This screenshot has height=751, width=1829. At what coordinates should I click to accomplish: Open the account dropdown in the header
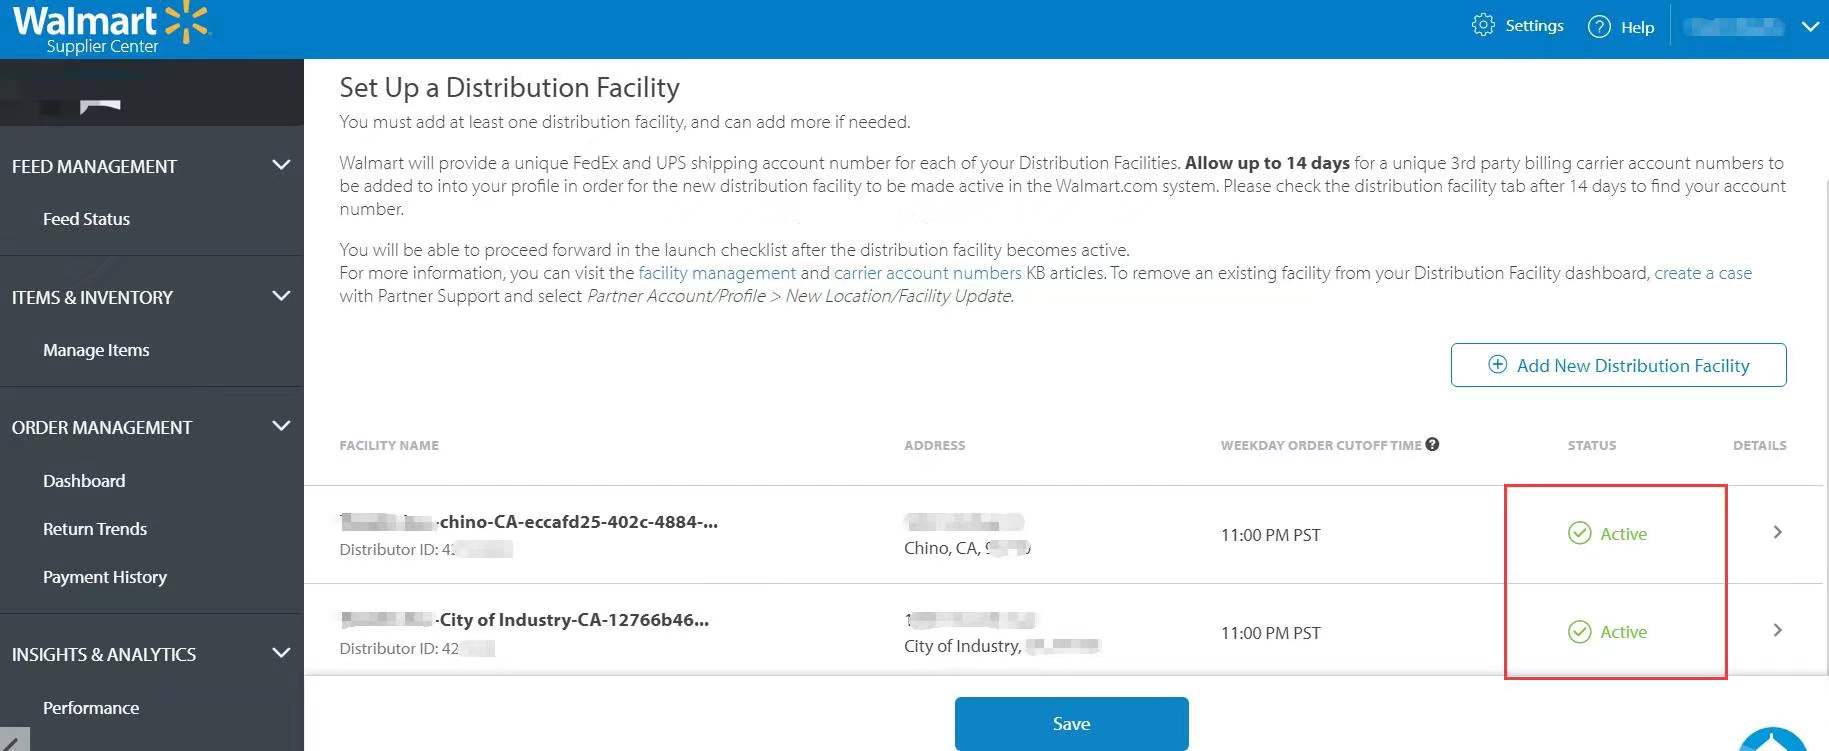tap(1810, 27)
